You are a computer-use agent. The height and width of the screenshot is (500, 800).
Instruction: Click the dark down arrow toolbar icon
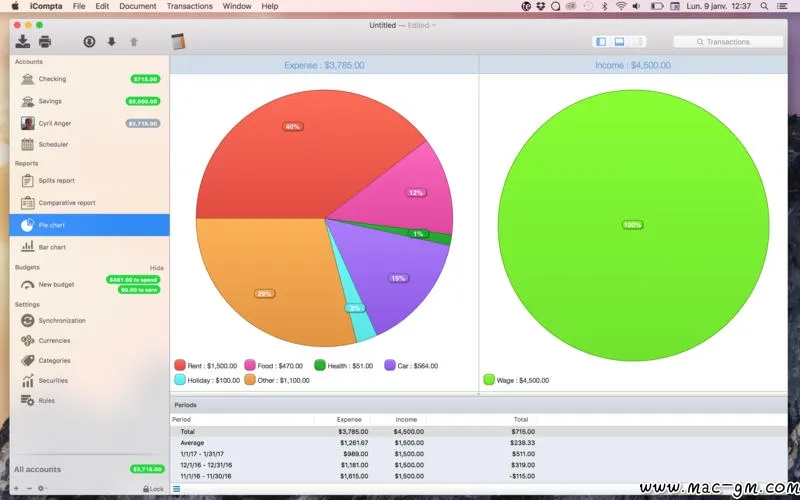(111, 42)
